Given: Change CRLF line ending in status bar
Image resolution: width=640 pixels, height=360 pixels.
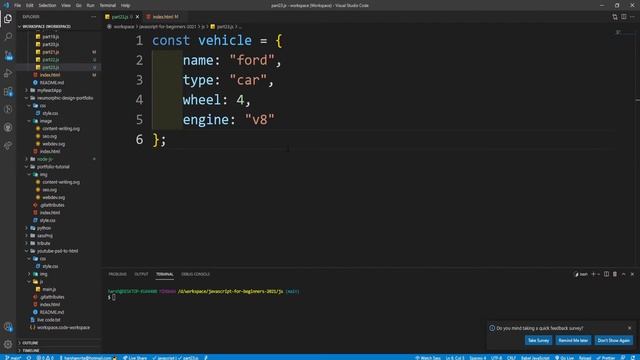Looking at the screenshot, I should click(511, 358).
